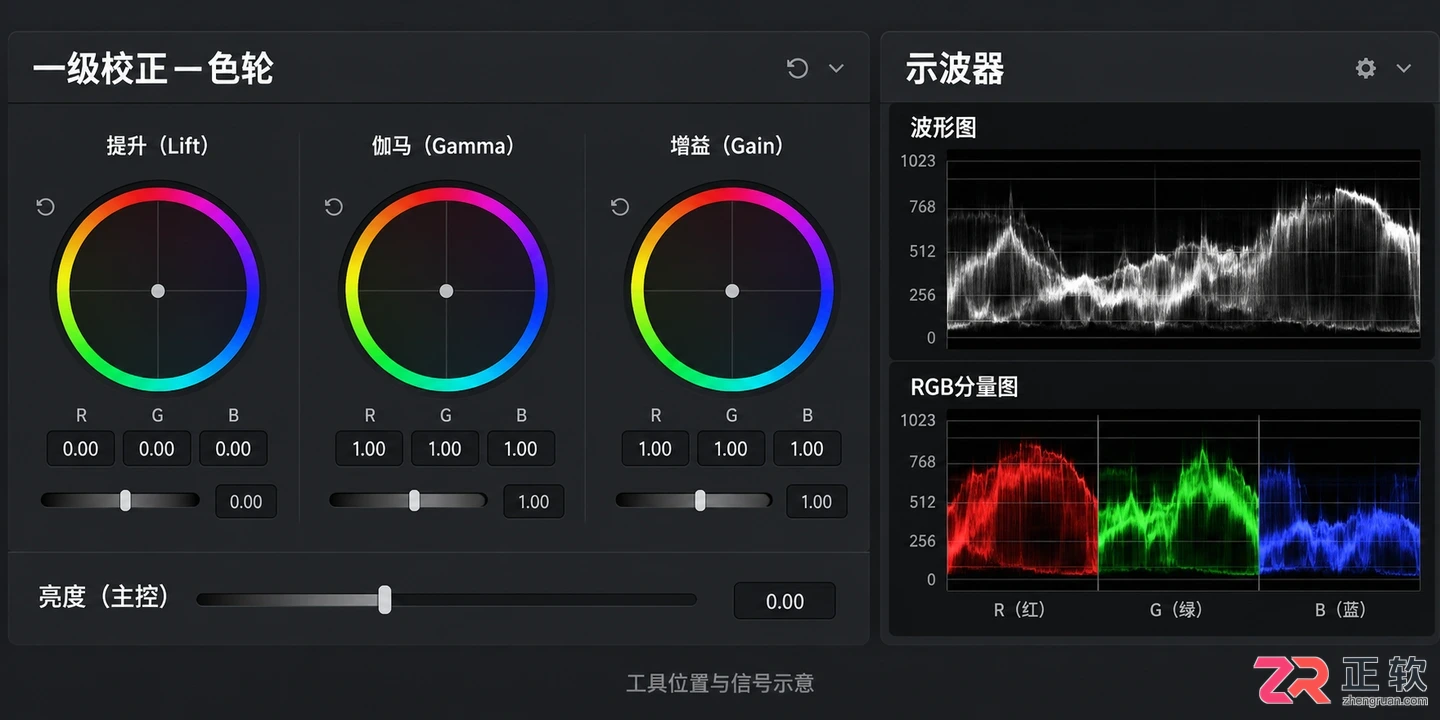Click the Lift master slider handle
Screen dimensions: 1440x720
125,500
